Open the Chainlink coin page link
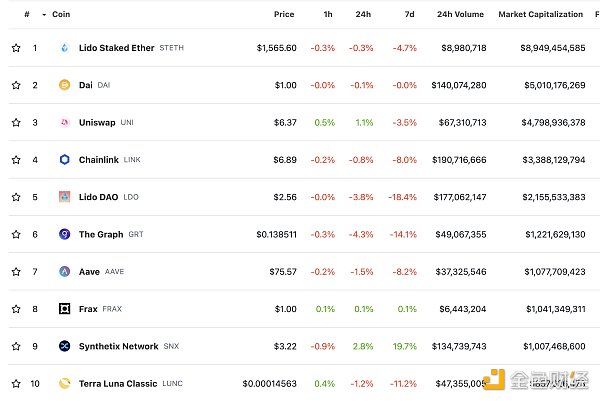Screen dimensions: 600x401 (x=100, y=160)
